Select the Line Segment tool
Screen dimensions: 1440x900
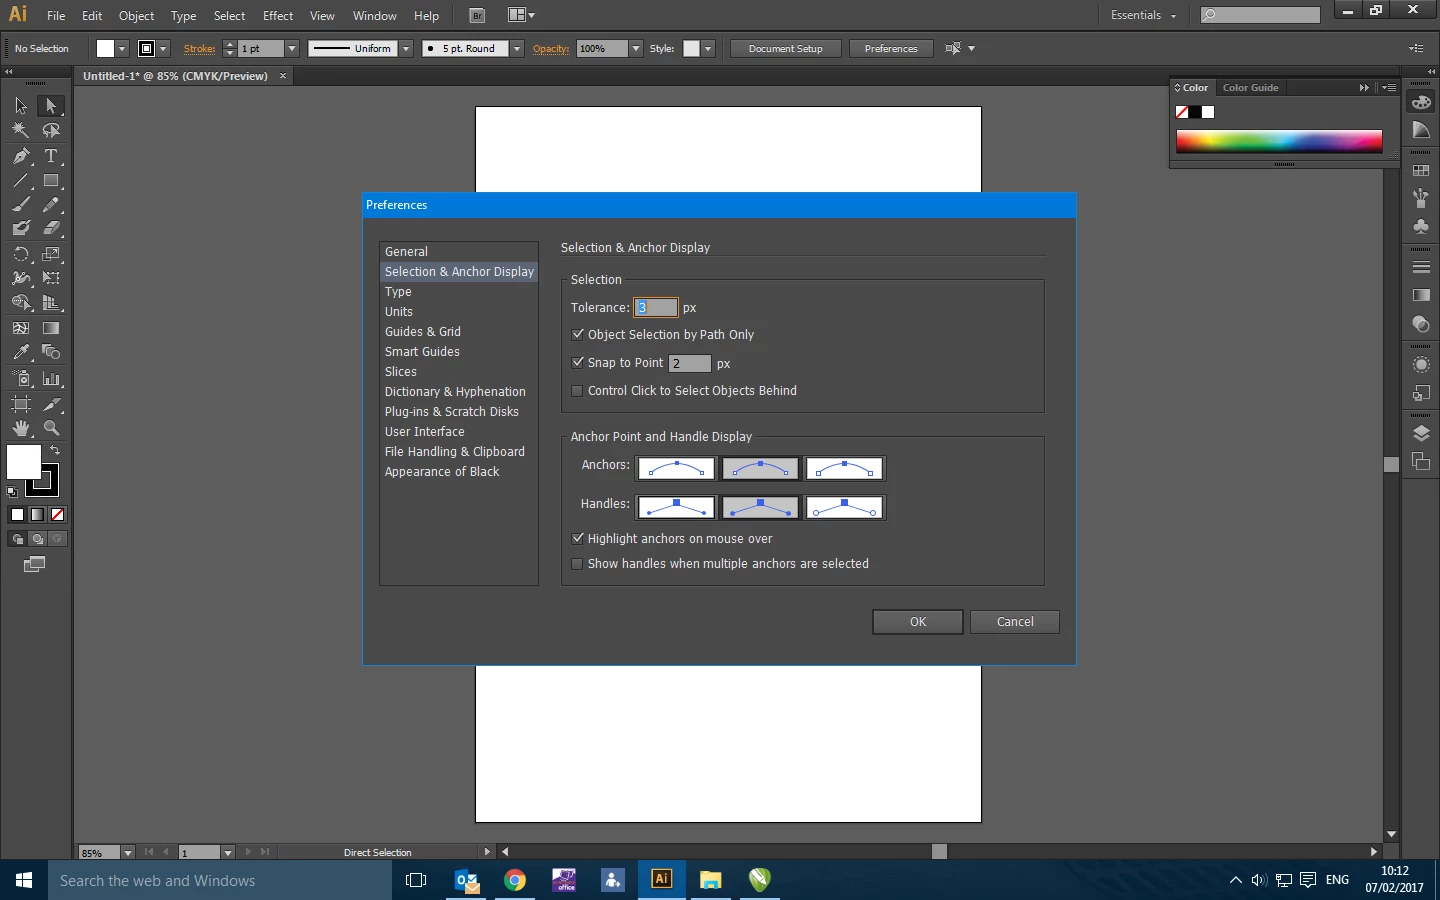pos(21,181)
